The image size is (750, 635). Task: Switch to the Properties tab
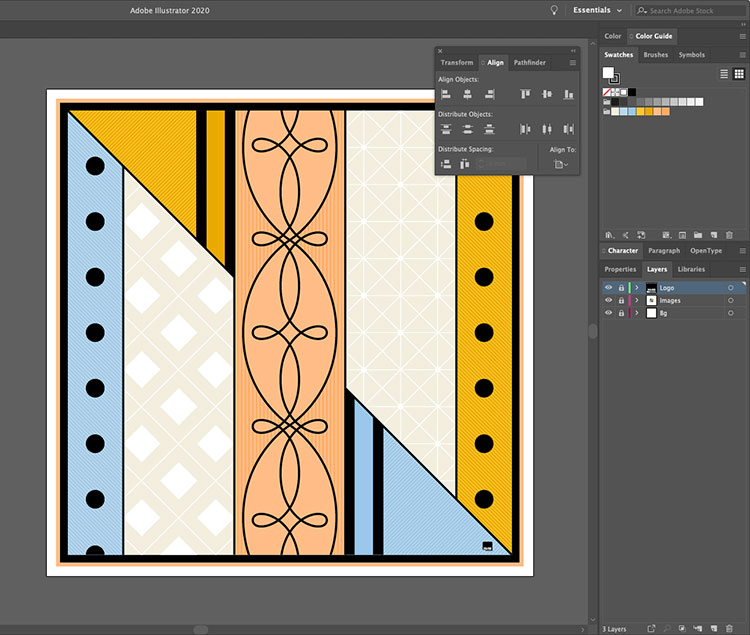point(620,270)
